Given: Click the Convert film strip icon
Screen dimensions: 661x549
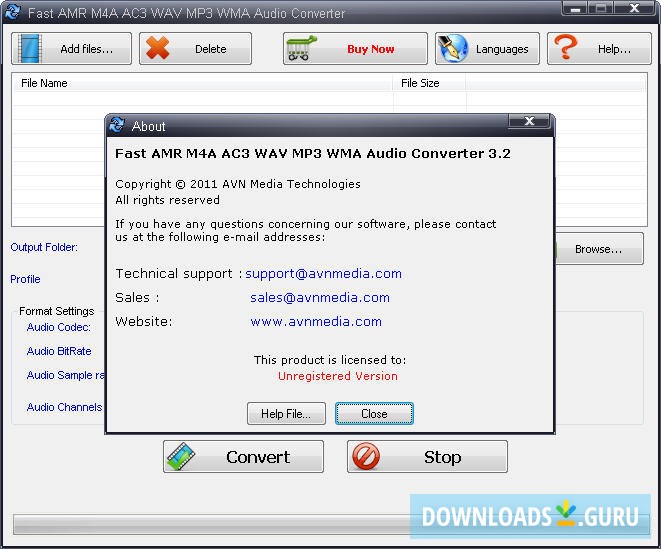Looking at the screenshot, I should point(180,456).
